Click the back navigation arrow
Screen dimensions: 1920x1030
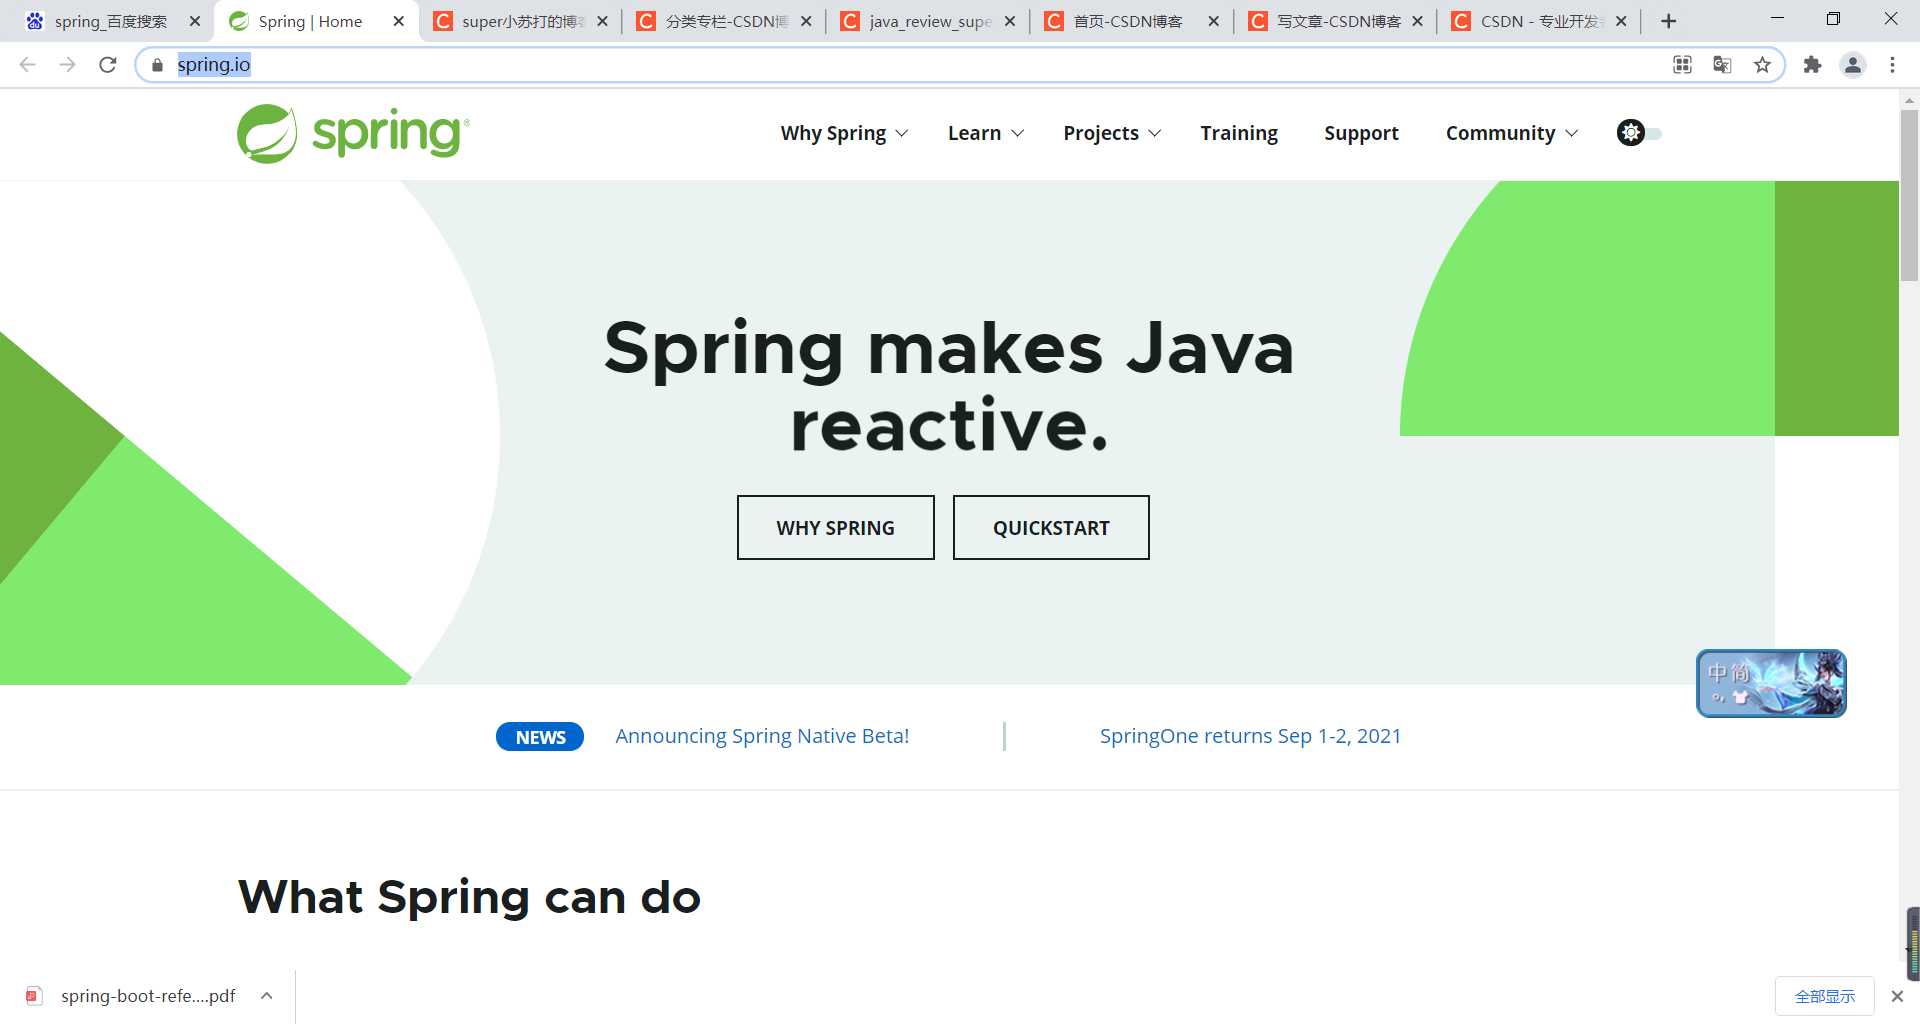pyautogui.click(x=27, y=64)
